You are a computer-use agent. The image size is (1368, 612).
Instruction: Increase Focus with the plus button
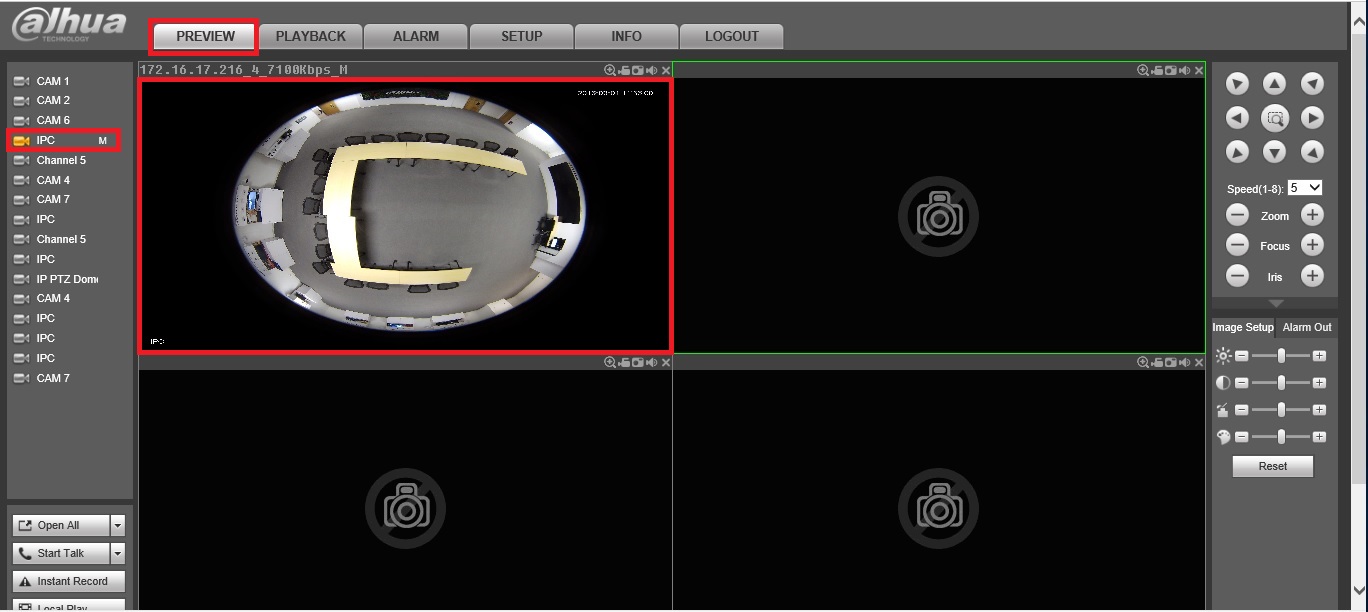[1312, 245]
